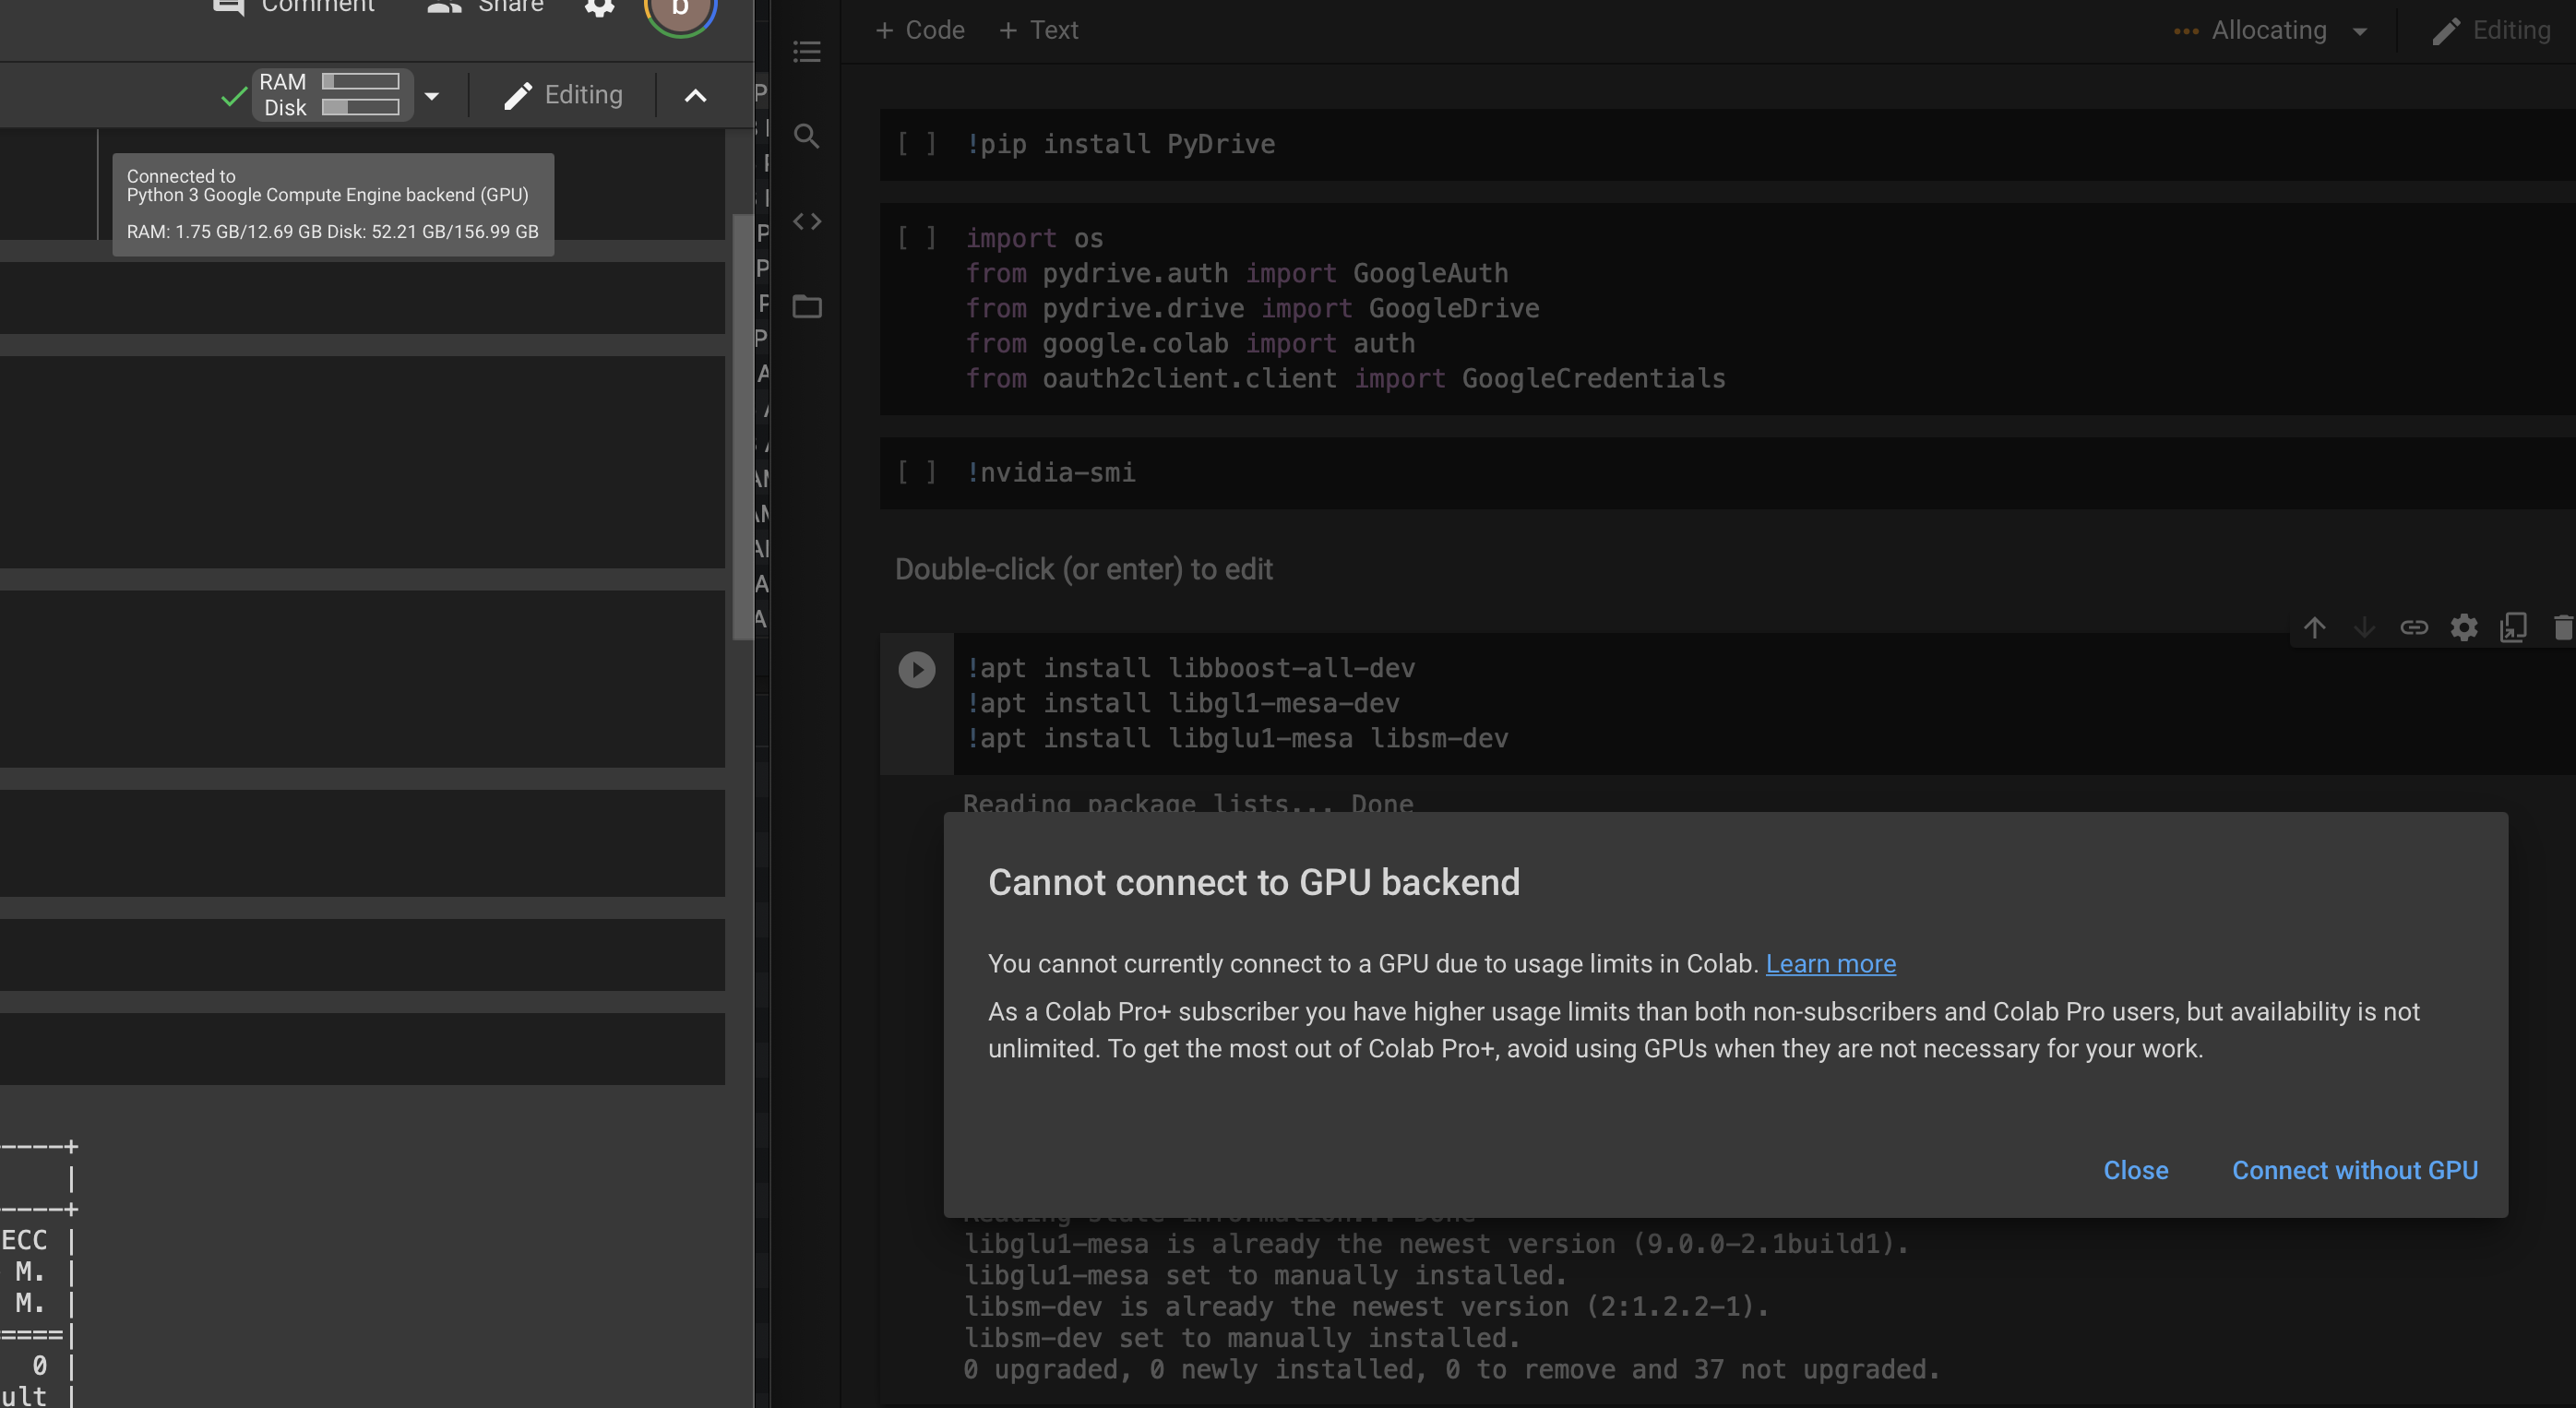
Task: Close the GPU backend dialog
Action: (x=2136, y=1170)
